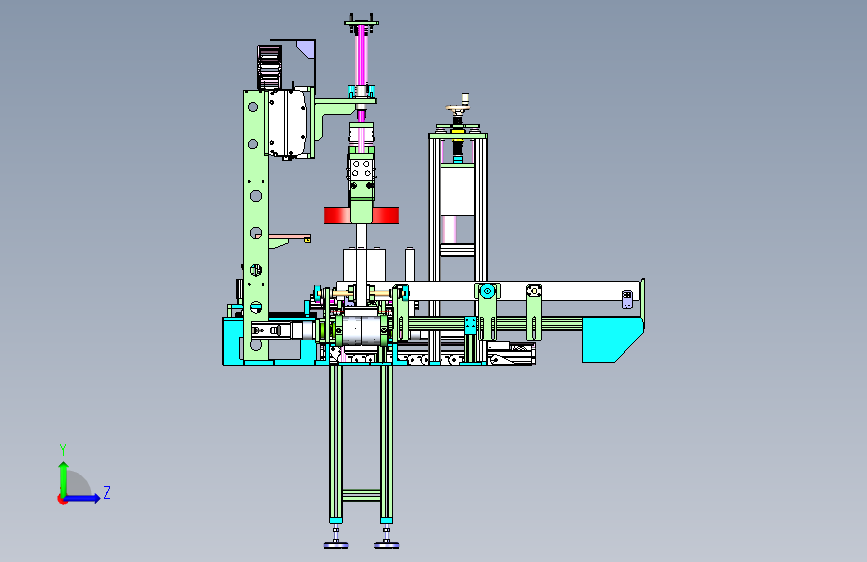Select the magenta vertical rod at the top
This screenshot has height=562, width=867.
[x=362, y=53]
